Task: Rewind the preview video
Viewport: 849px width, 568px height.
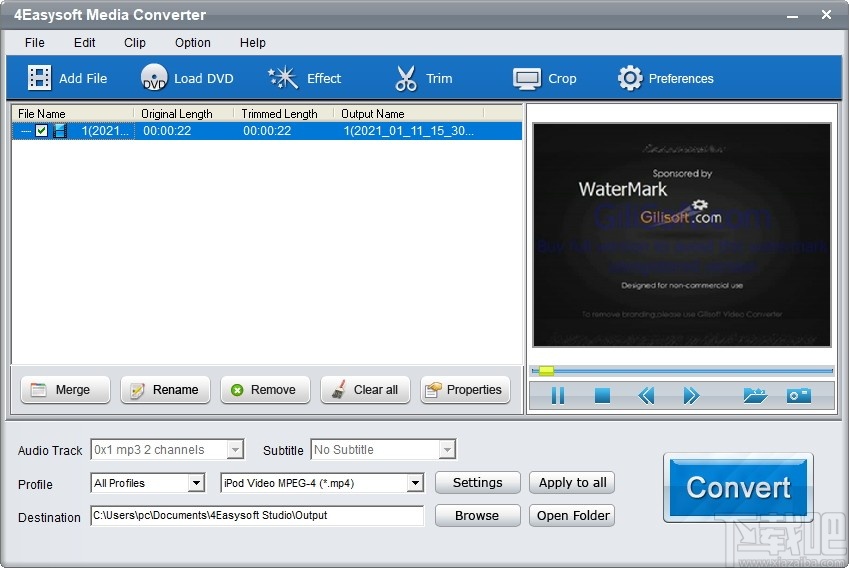Action: pyautogui.click(x=646, y=395)
